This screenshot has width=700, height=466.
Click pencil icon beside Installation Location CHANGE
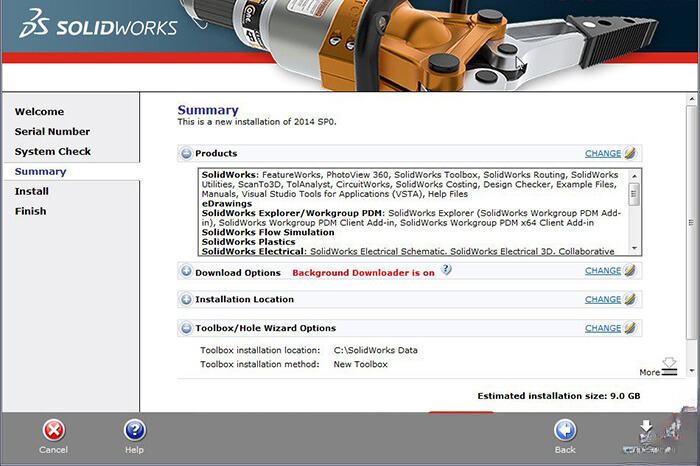point(629,299)
